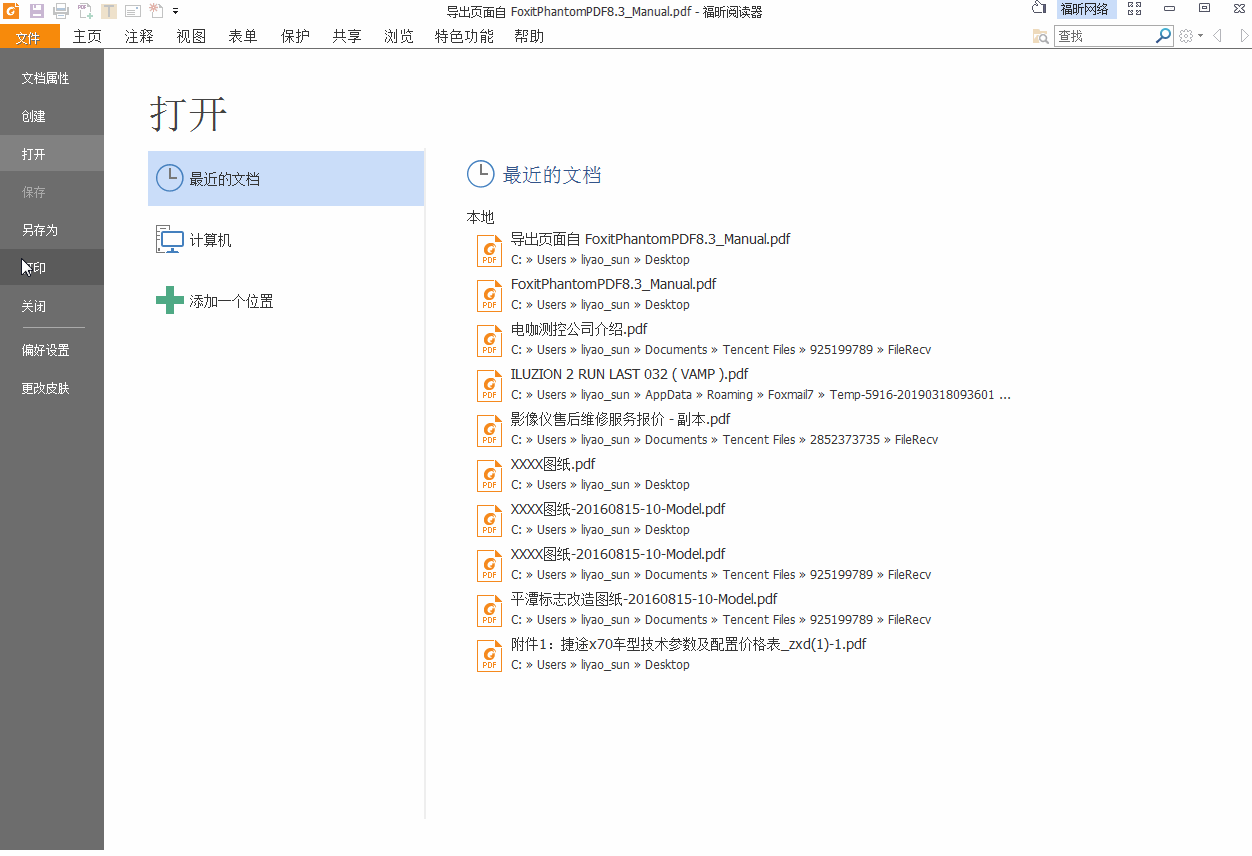This screenshot has width=1252, height=856.
Task: Open 导出页面自 FoxitPhantomPDF8.3_Manual.pdf
Action: [650, 239]
